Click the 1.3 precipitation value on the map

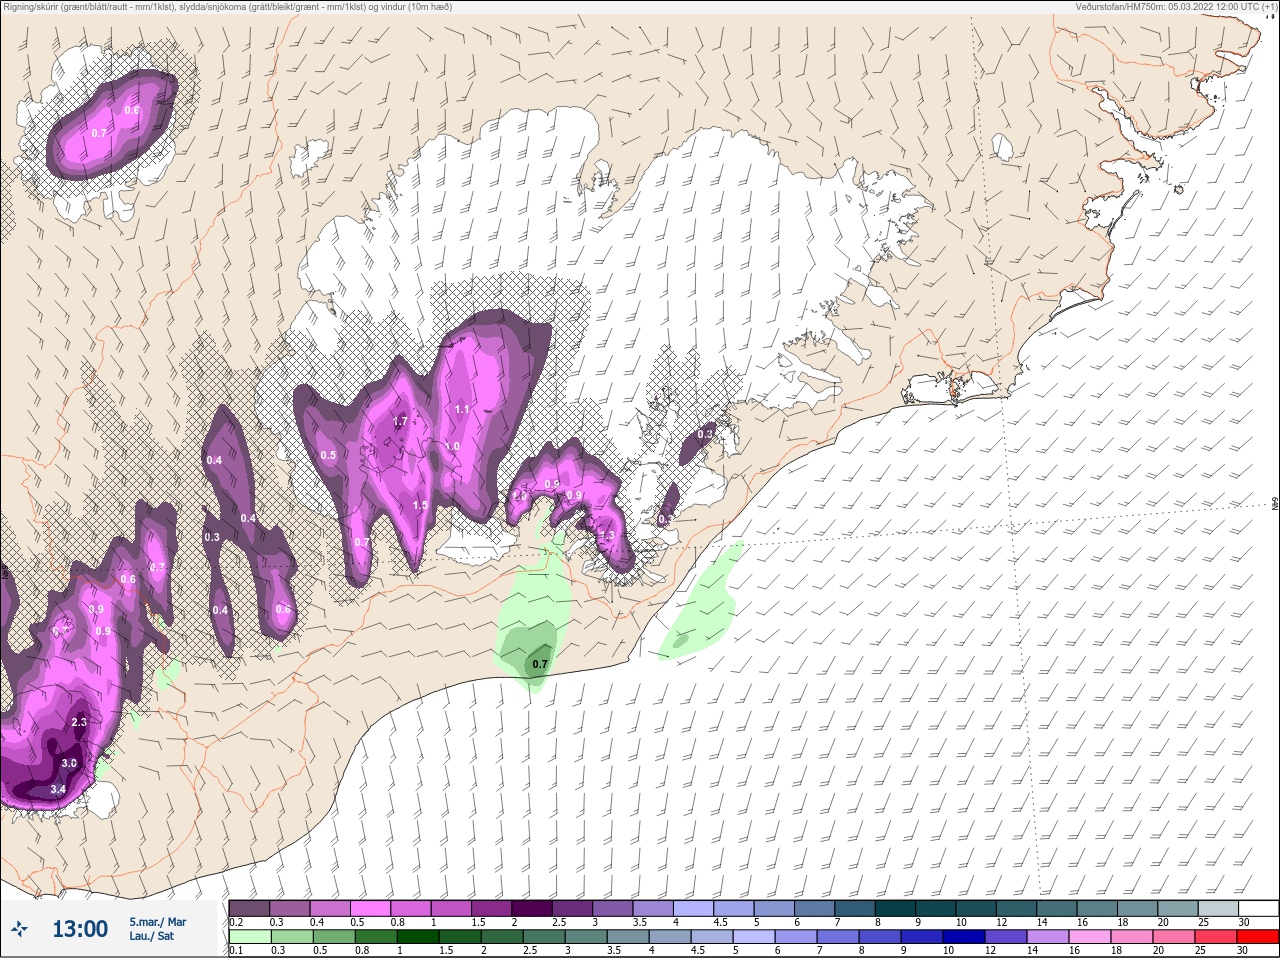[607, 535]
